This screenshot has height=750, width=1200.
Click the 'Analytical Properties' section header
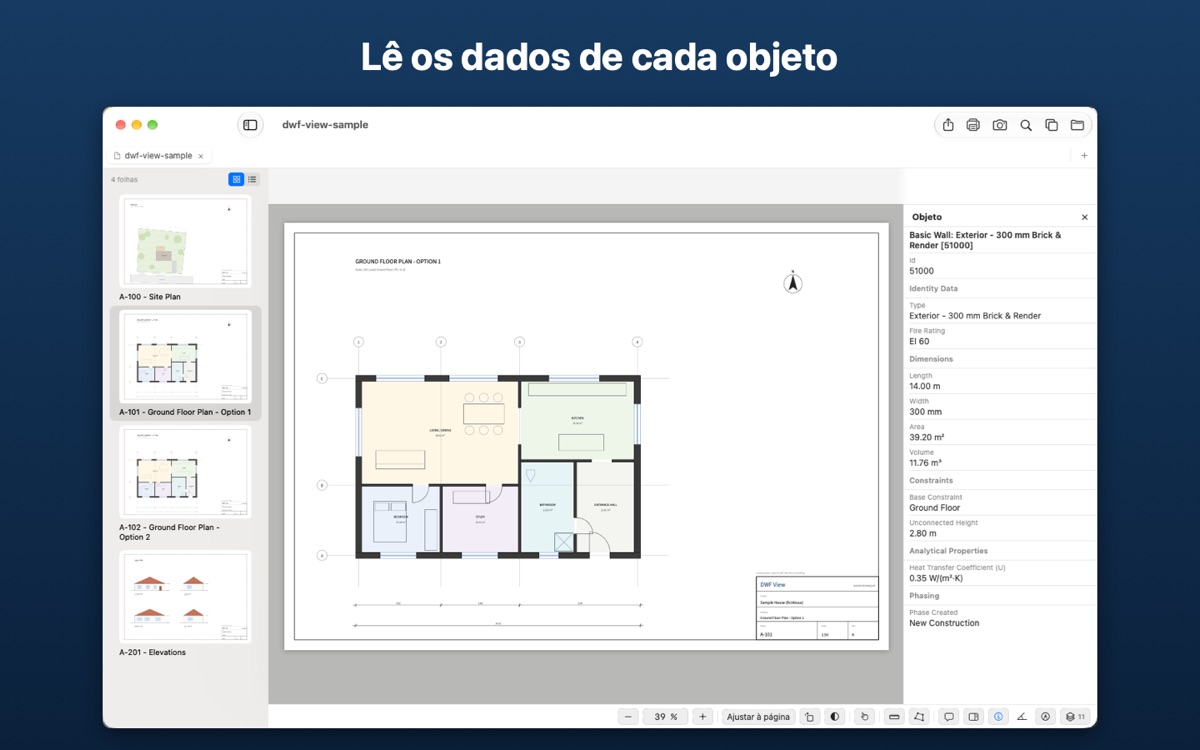click(948, 551)
